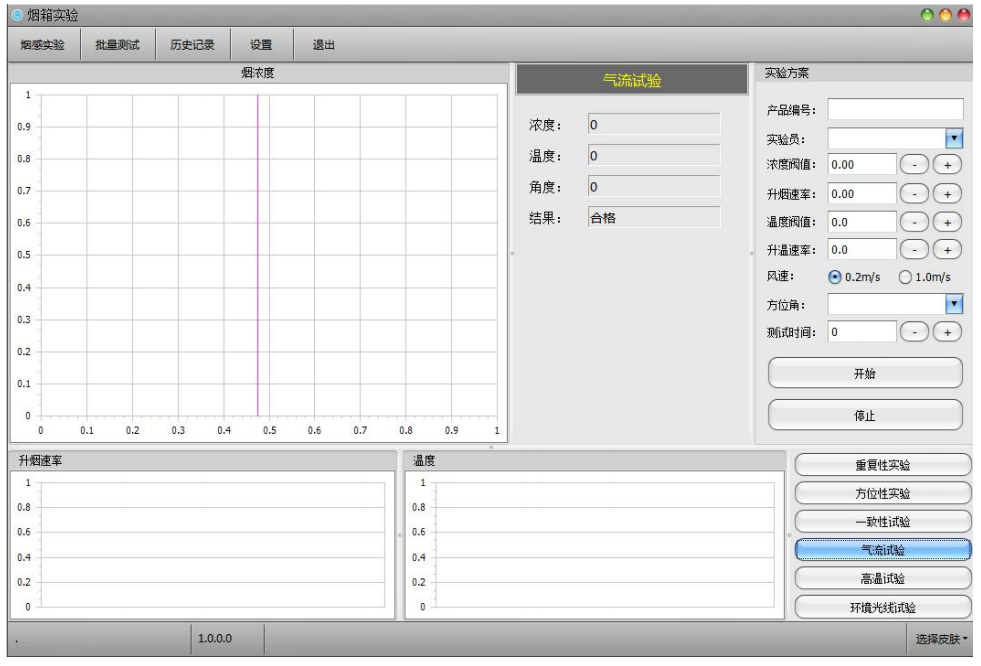
Task: Select the 0.2m/s wind speed option
Action: click(835, 277)
